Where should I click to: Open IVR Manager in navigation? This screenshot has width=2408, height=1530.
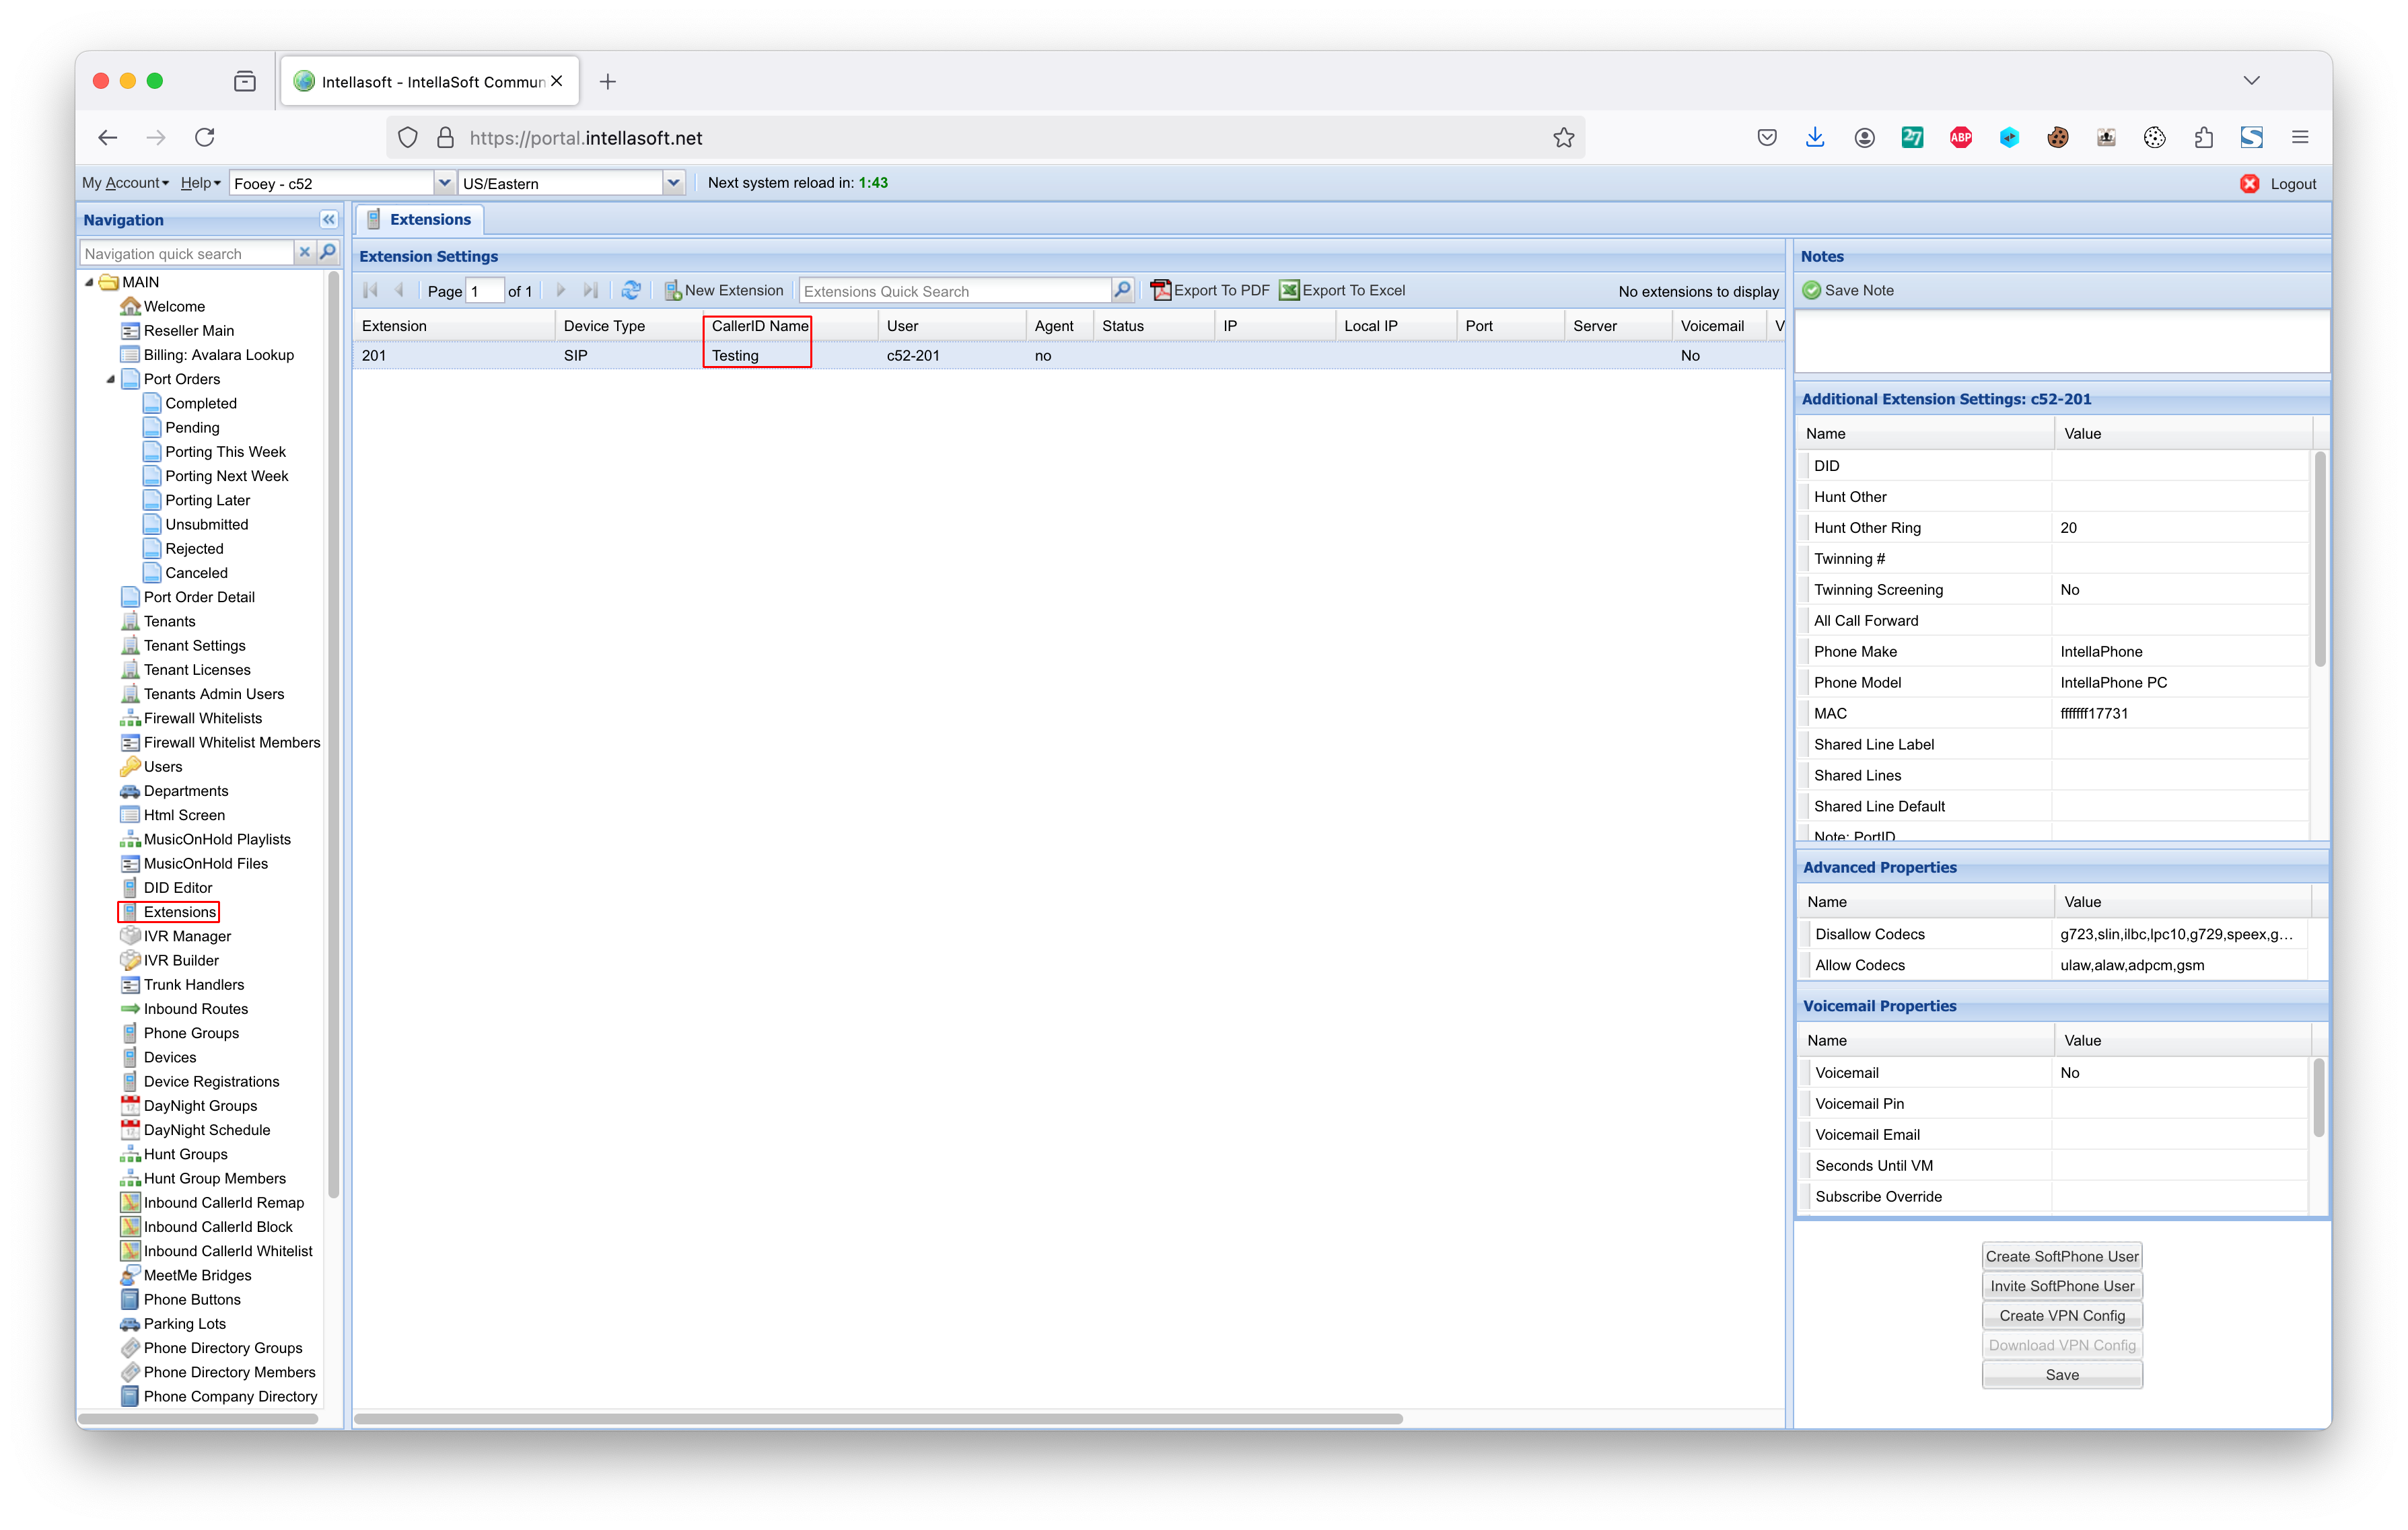tap(187, 936)
